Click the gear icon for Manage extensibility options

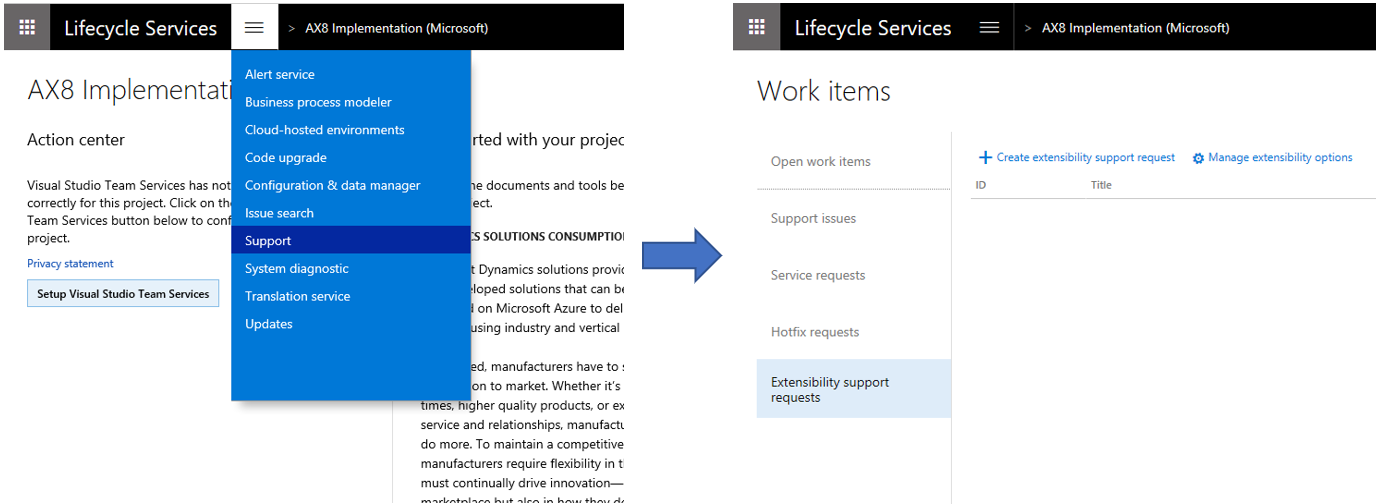(x=1198, y=158)
